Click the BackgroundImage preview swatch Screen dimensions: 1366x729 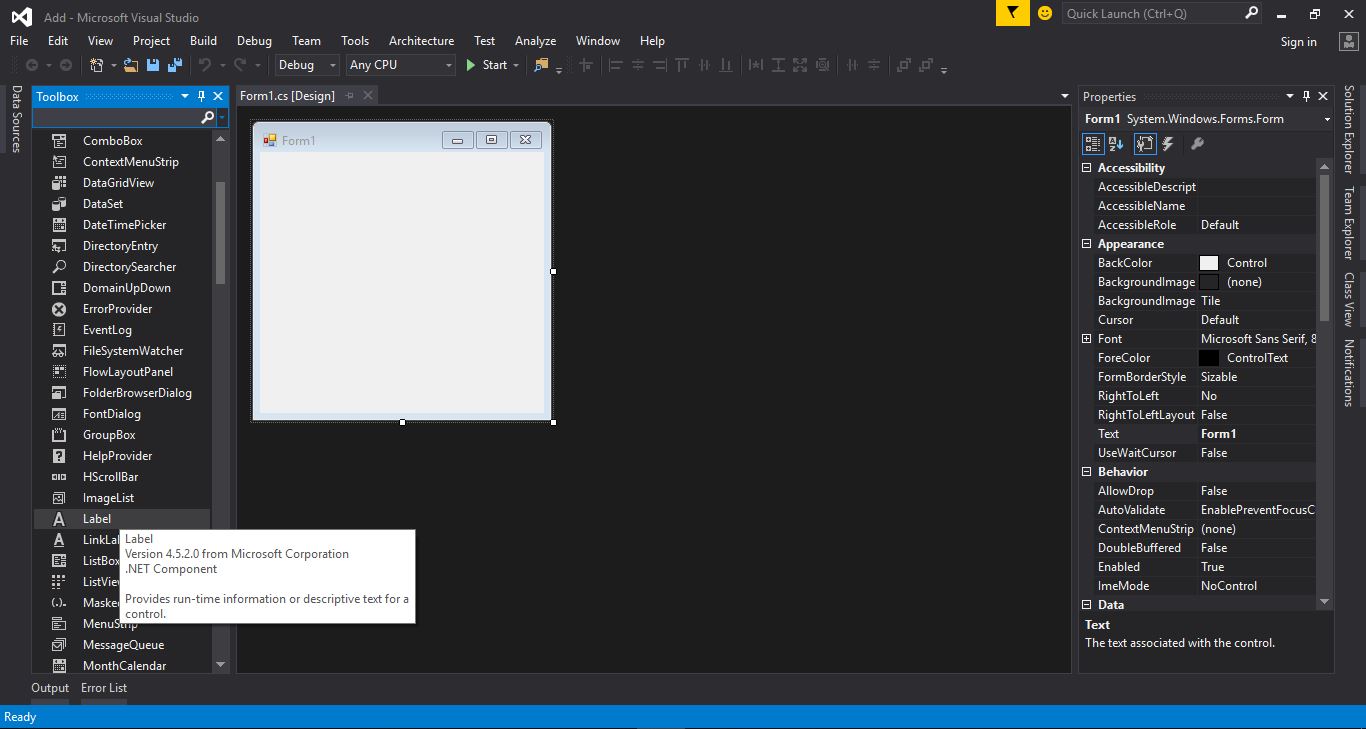1209,282
